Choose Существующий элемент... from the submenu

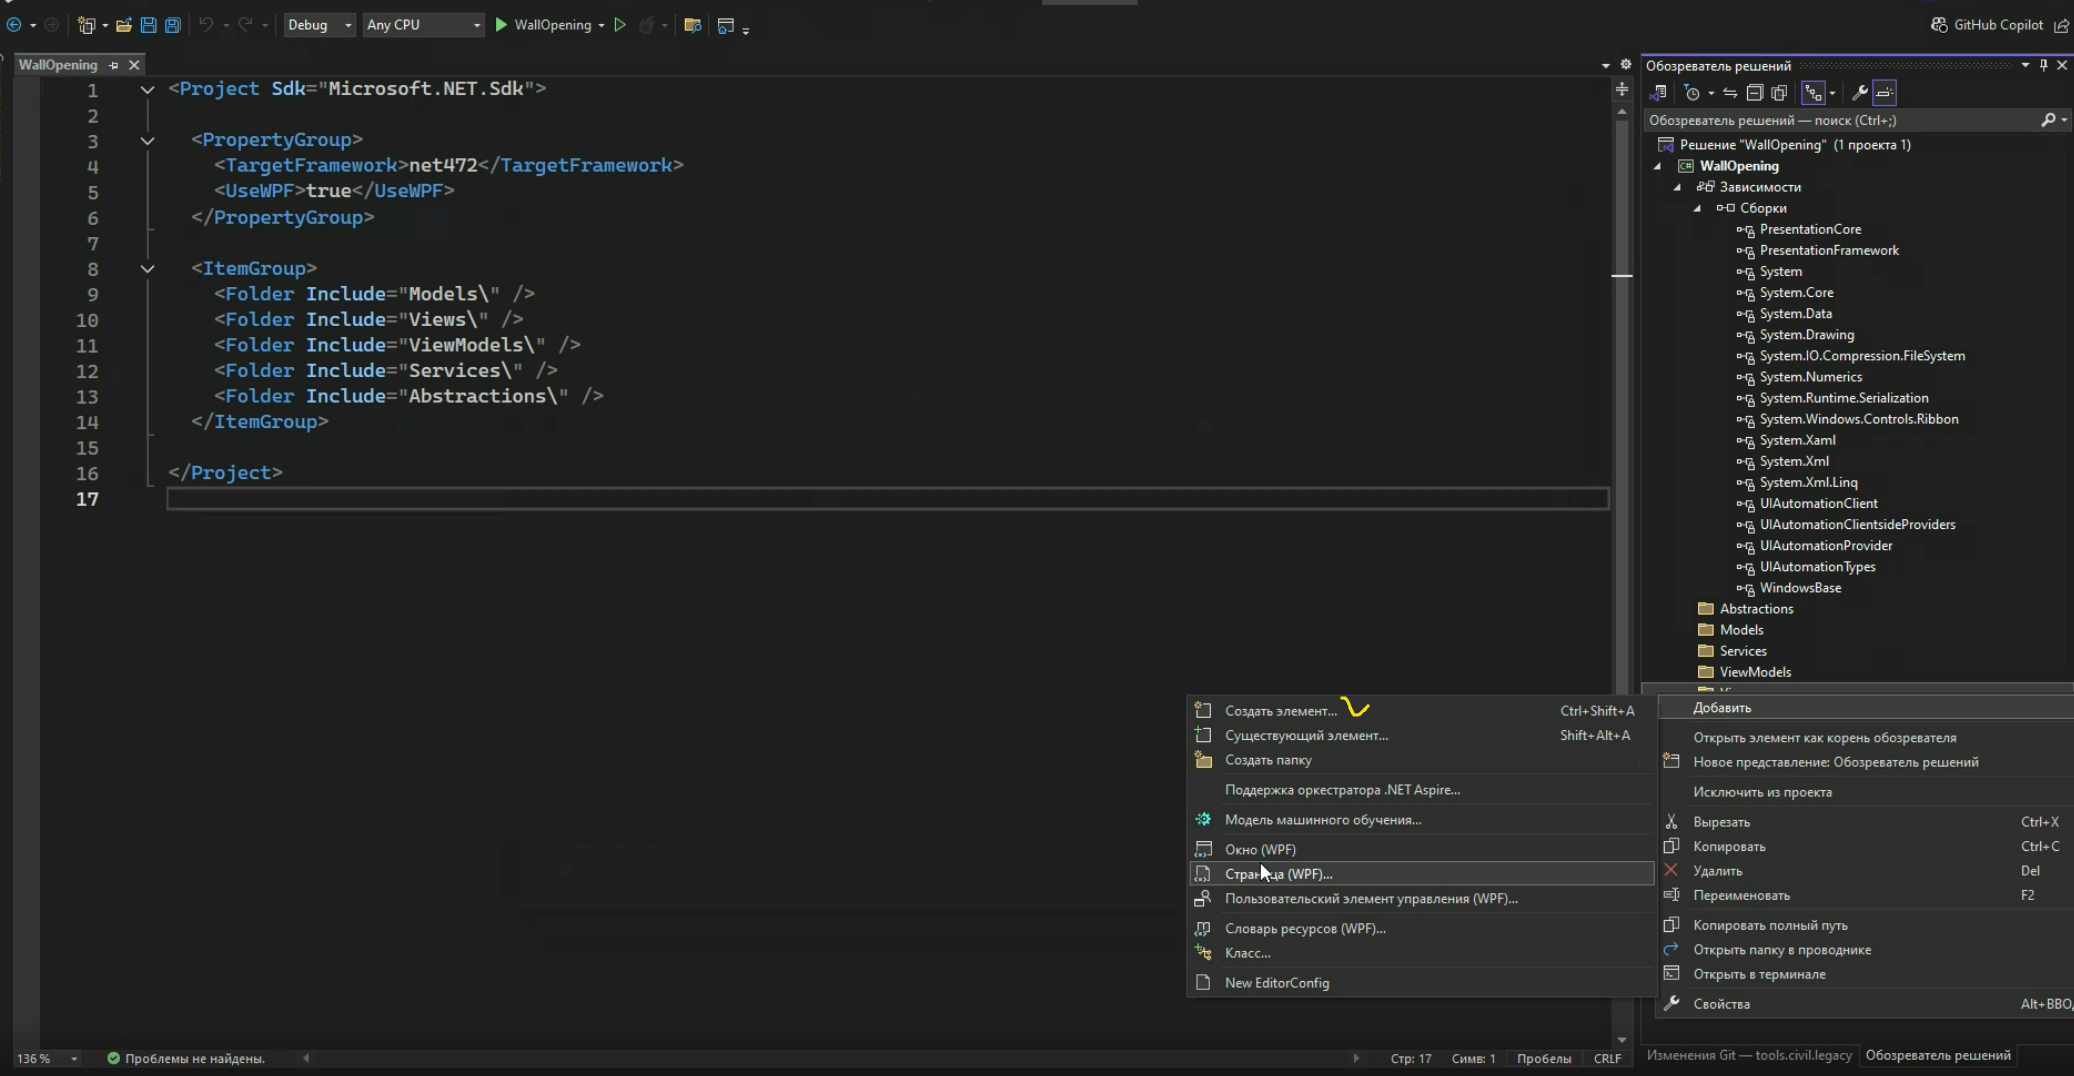pyautogui.click(x=1420, y=735)
